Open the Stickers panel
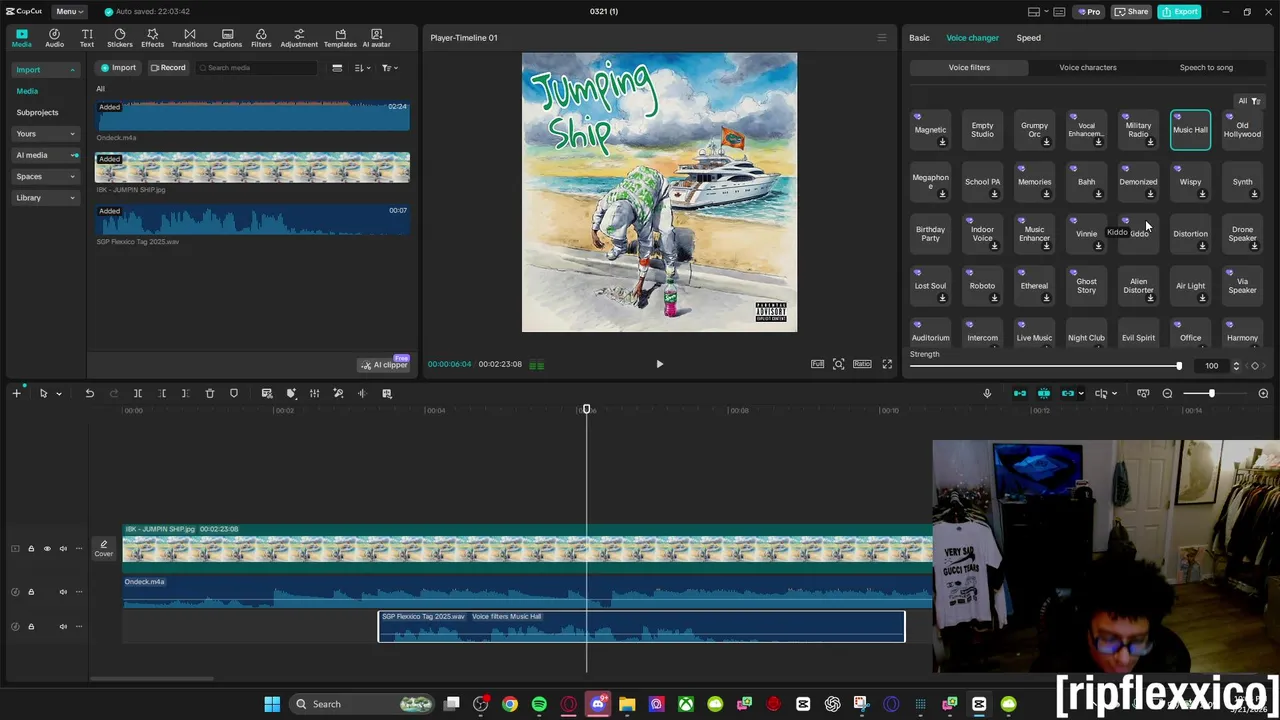This screenshot has height=720, width=1280. [120, 38]
